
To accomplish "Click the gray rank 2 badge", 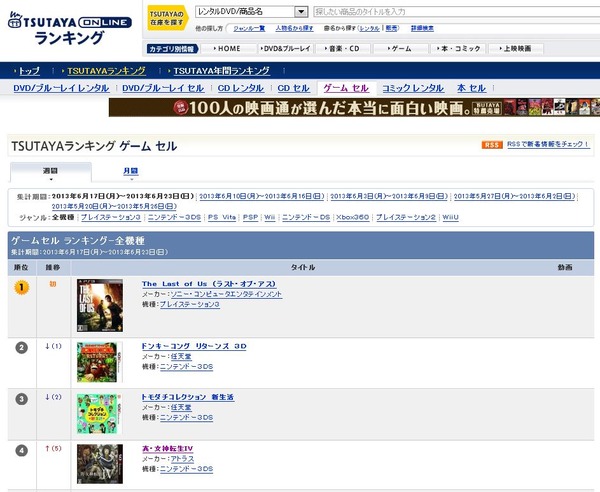I will click(x=21, y=348).
